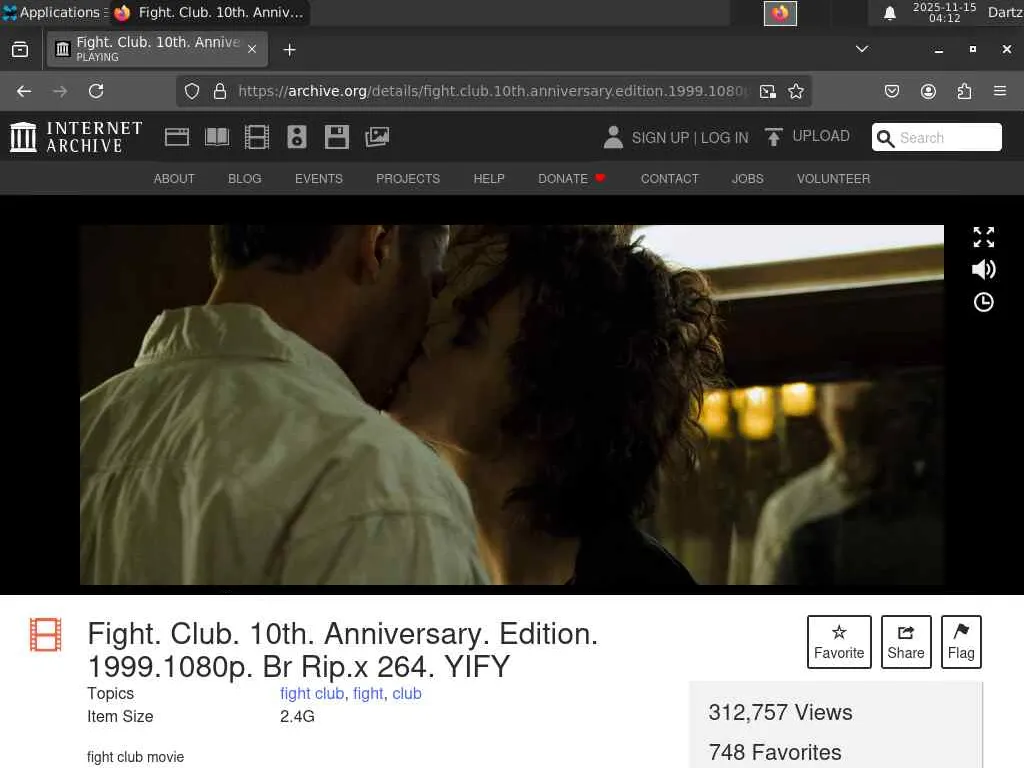
Task: Enter fullscreen in the video player
Action: point(984,237)
